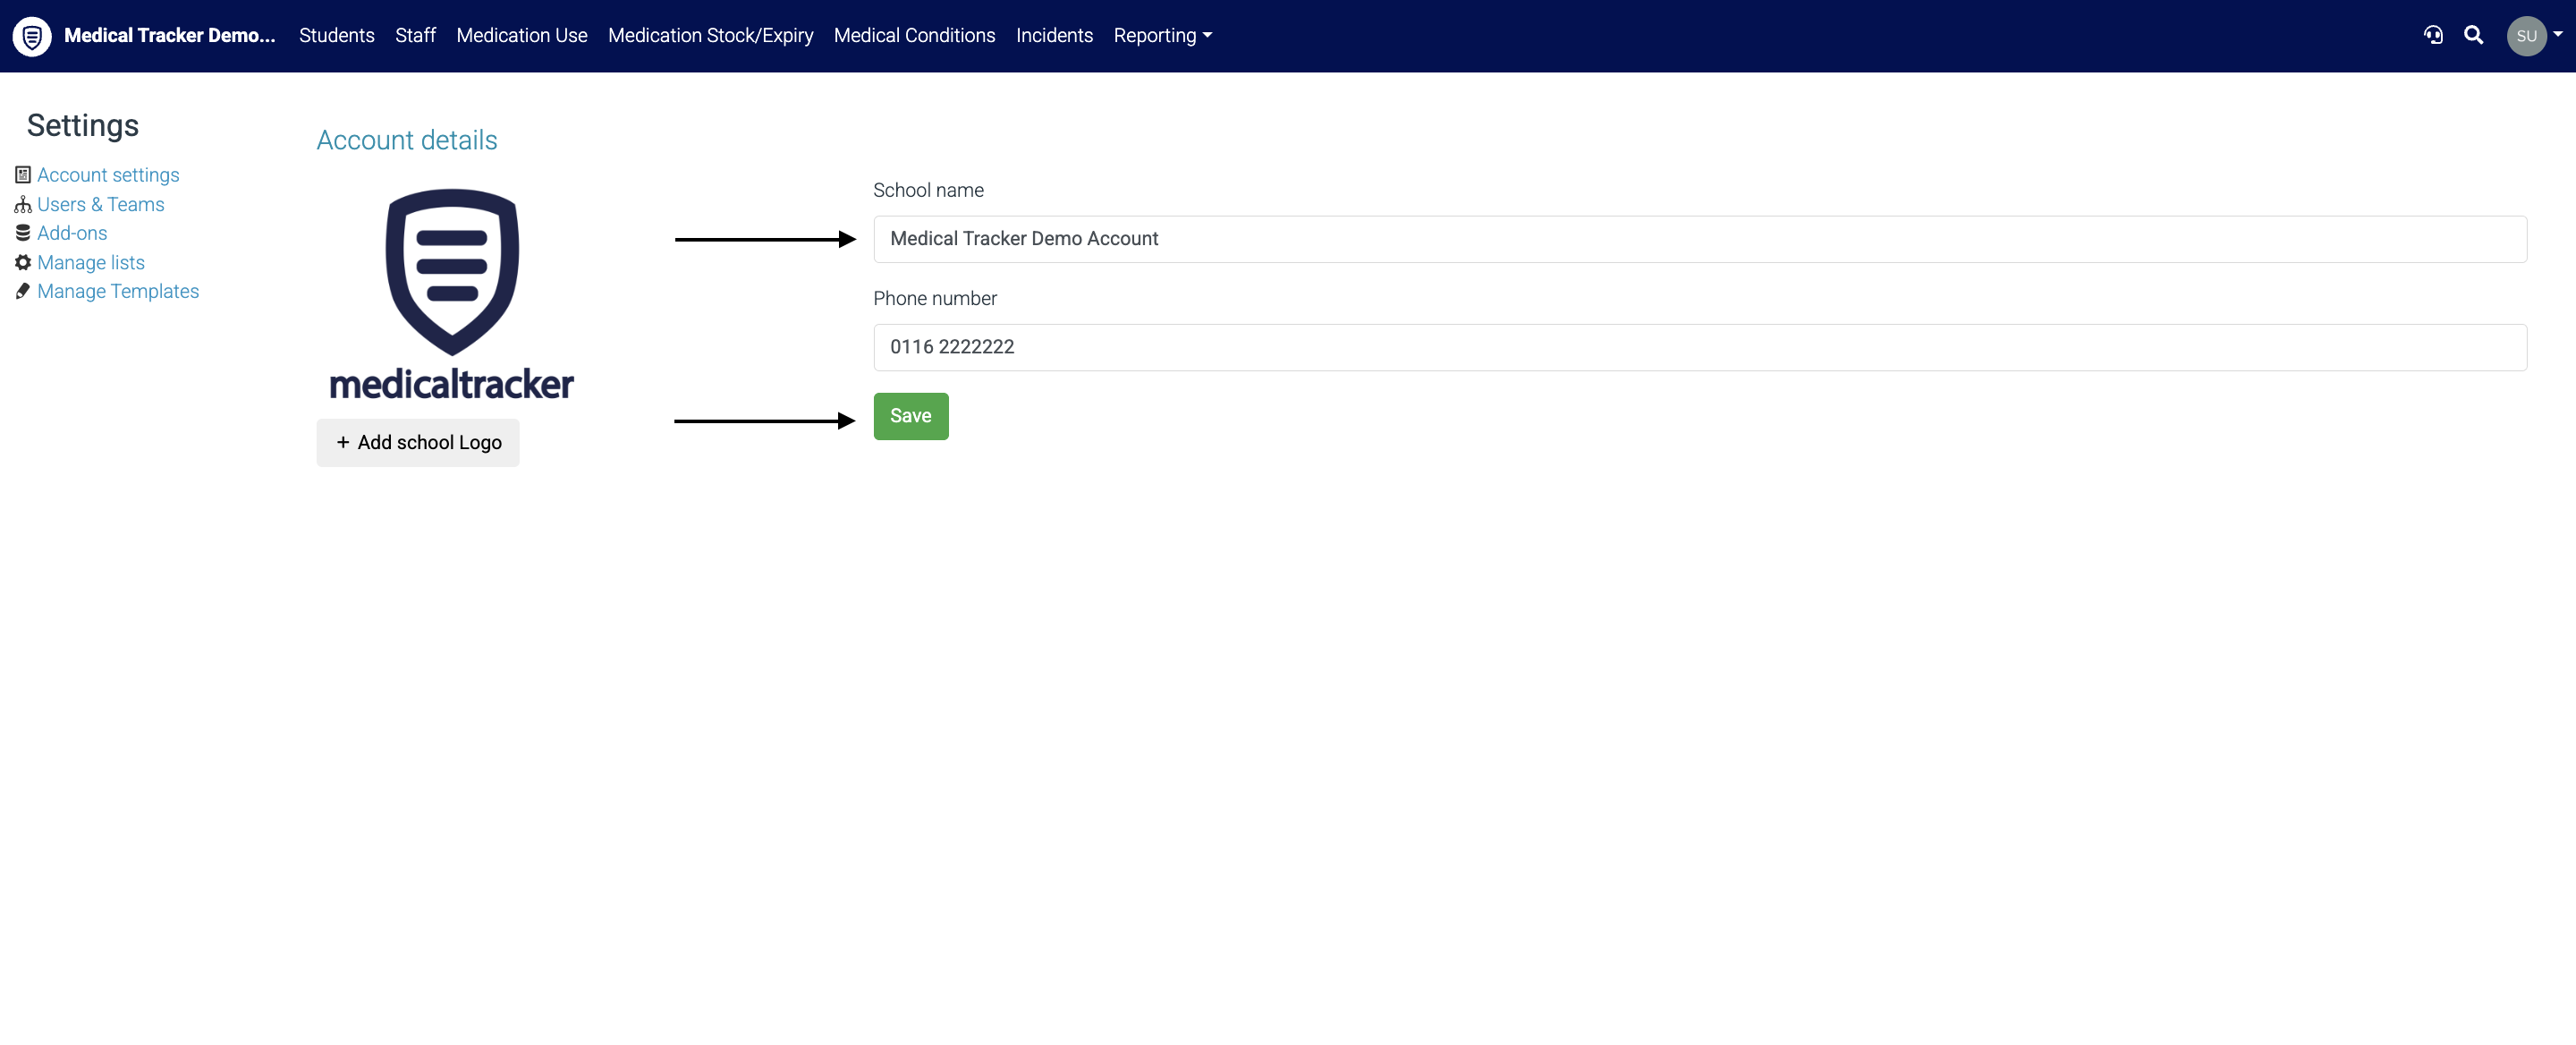The width and height of the screenshot is (2576, 1045).
Task: Expand the Reporting dropdown menu
Action: click(1162, 35)
